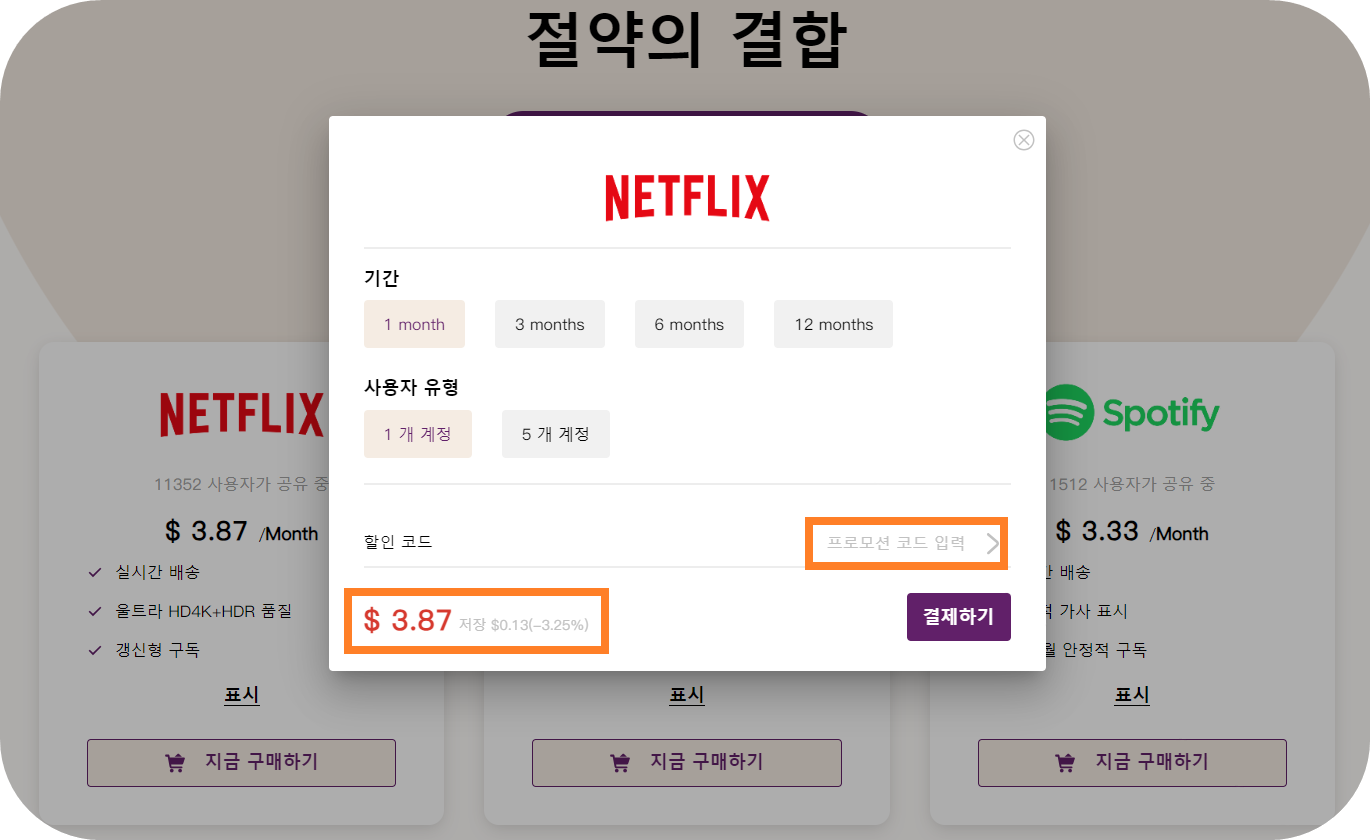Image resolution: width=1370 pixels, height=840 pixels.
Task: Click the checkmark beside 실시간 배송
Action: point(95,573)
